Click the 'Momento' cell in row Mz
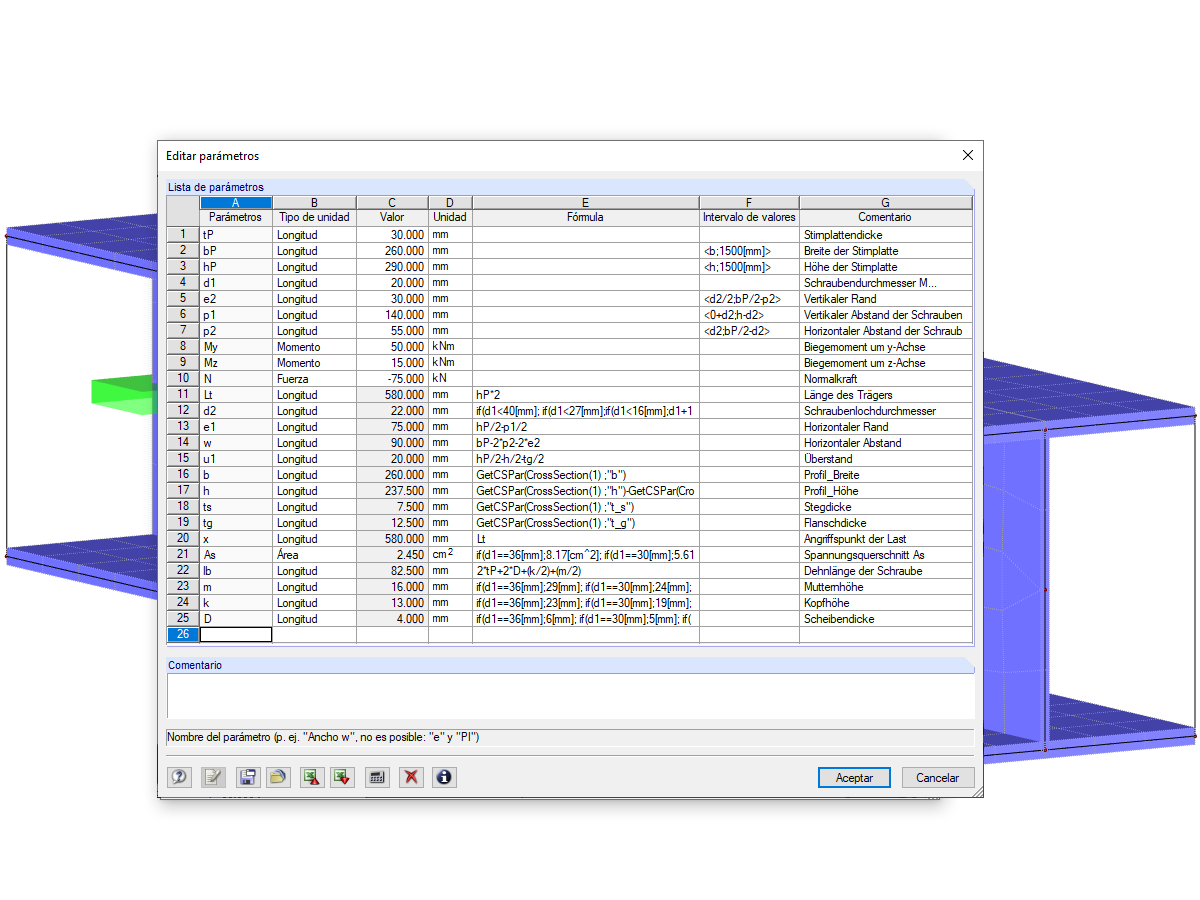This screenshot has width=1200, height=900. pos(314,363)
